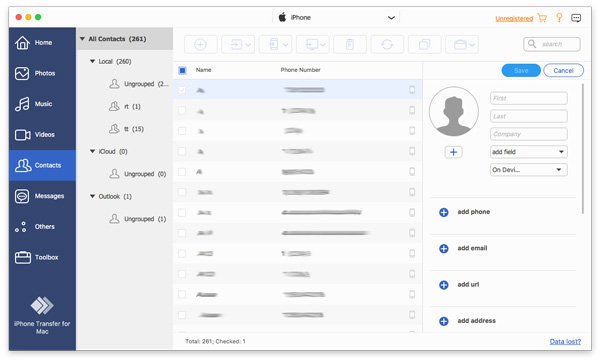Open the Photos section
Viewport: 600px width, 361px height.
point(42,73)
